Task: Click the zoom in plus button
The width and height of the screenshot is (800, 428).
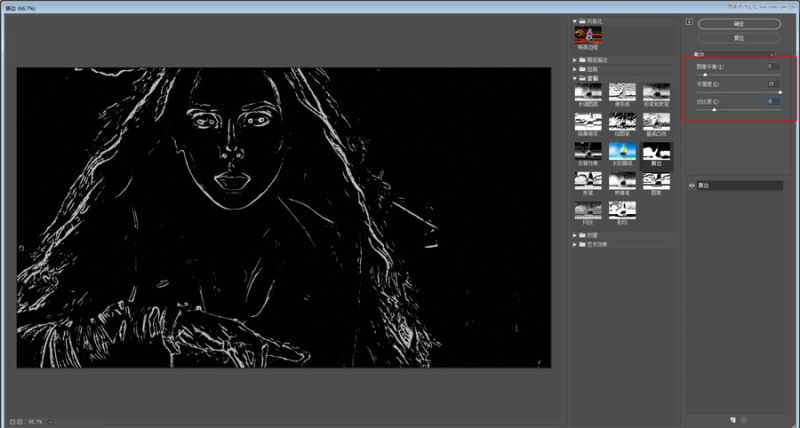Action: pos(20,420)
